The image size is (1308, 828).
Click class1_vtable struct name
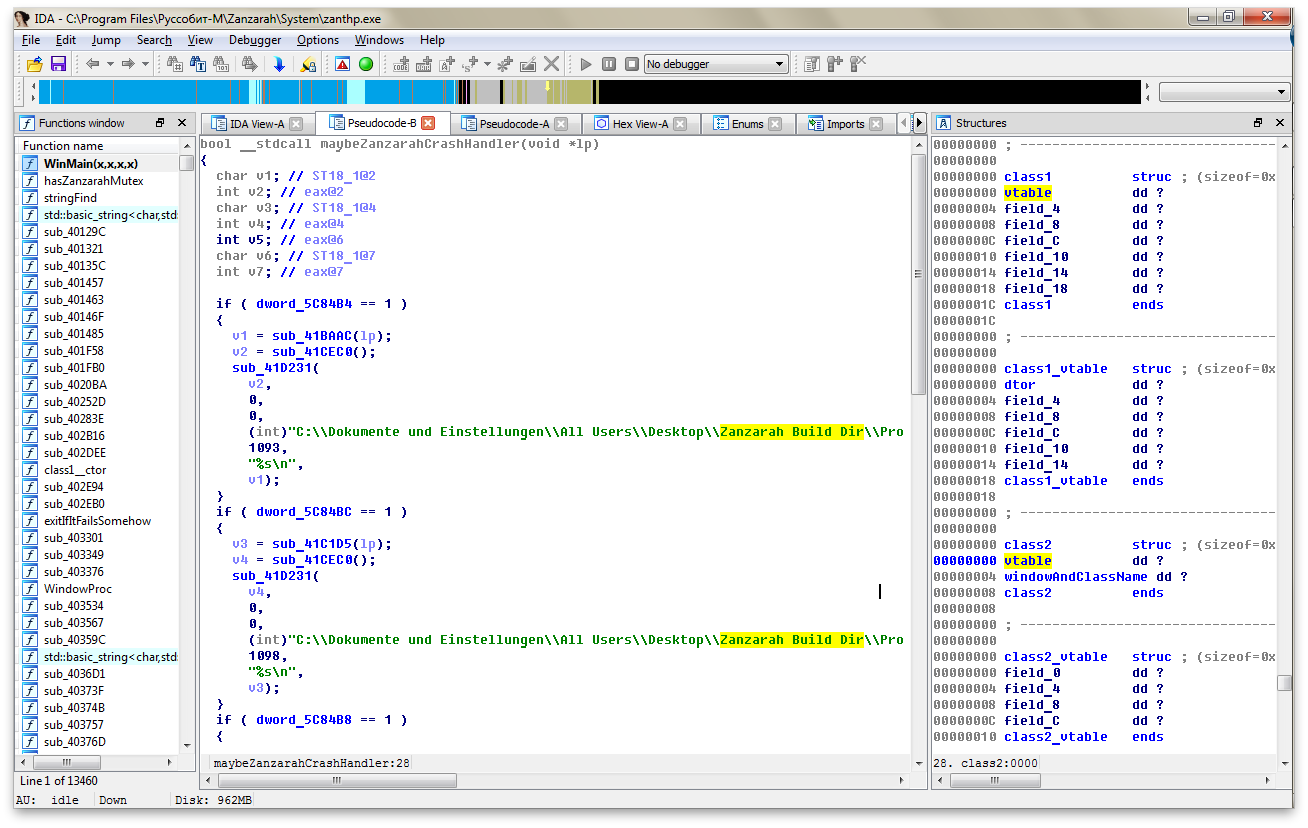[1056, 369]
